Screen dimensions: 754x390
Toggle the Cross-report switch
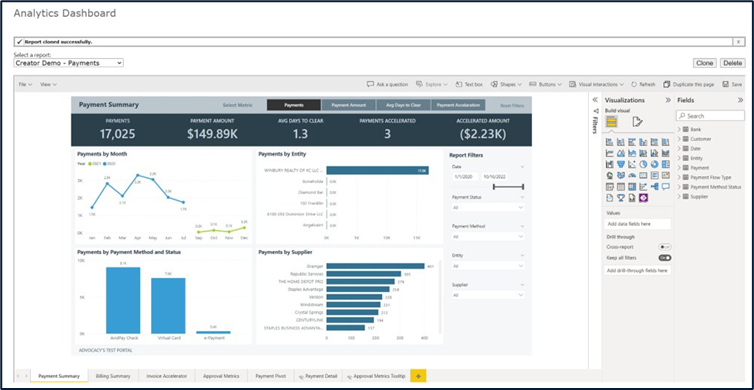665,247
